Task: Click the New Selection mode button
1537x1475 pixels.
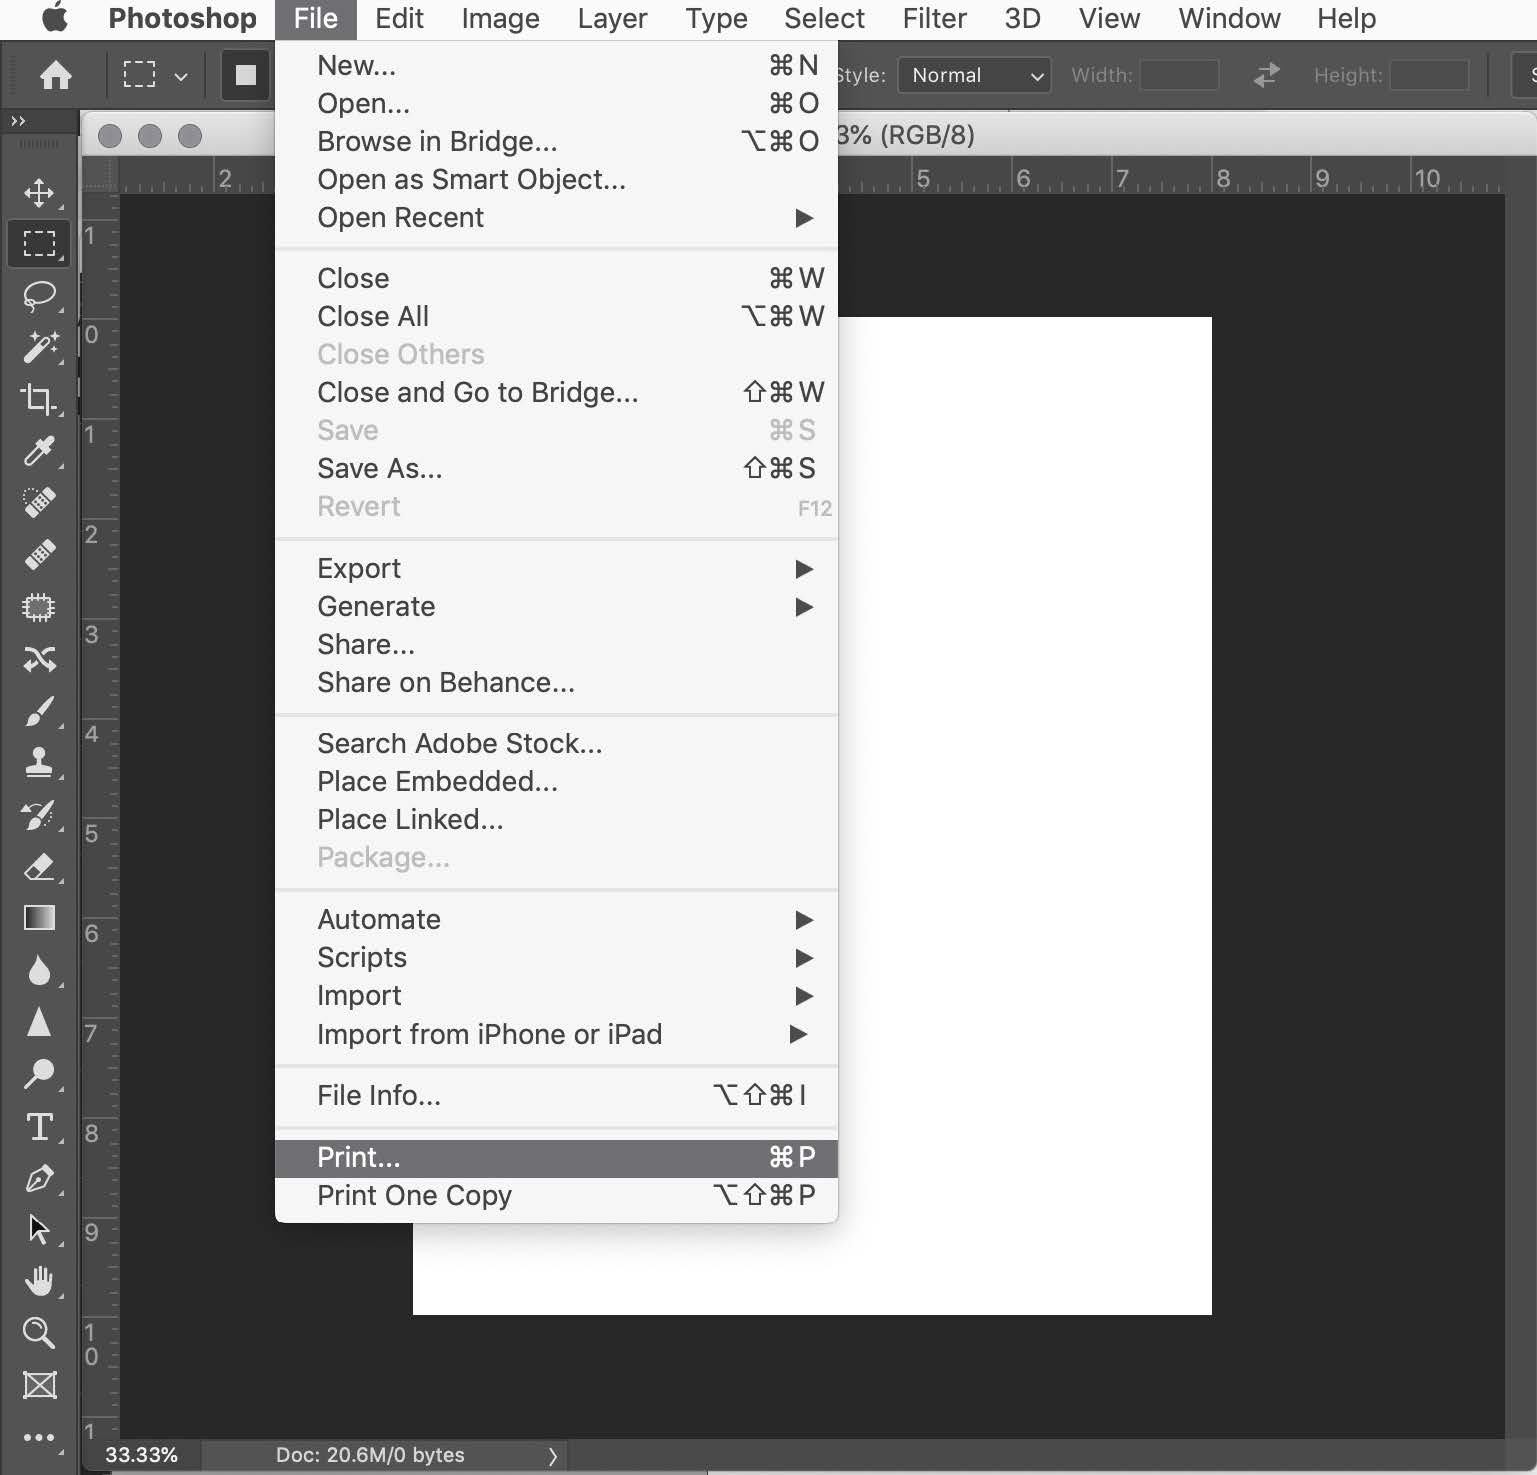Action: (x=245, y=75)
